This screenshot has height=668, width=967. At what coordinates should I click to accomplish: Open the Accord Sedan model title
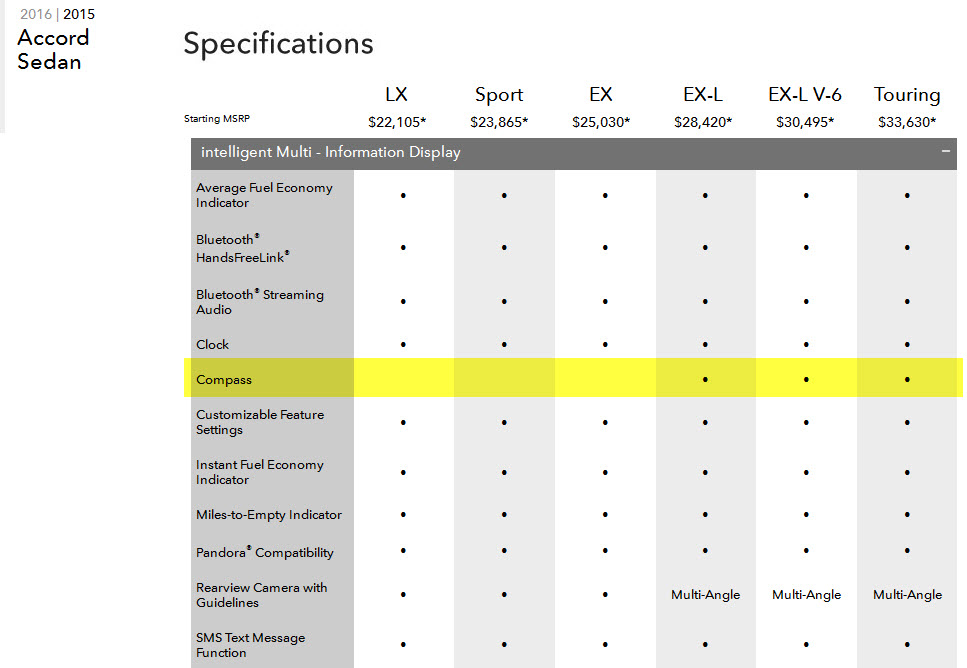[53, 50]
